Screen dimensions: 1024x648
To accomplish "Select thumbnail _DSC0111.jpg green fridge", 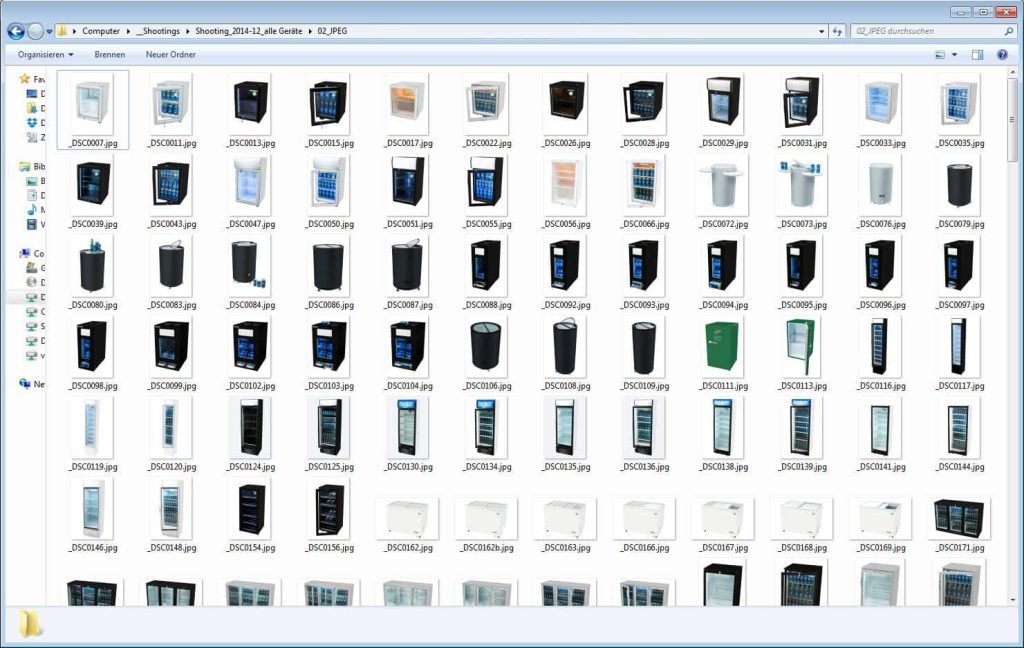I will tap(720, 346).
